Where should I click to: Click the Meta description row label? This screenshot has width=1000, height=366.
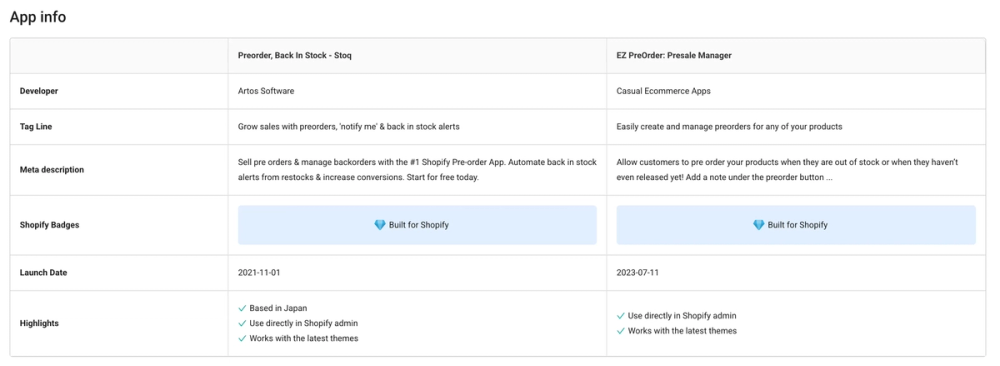(x=51, y=170)
